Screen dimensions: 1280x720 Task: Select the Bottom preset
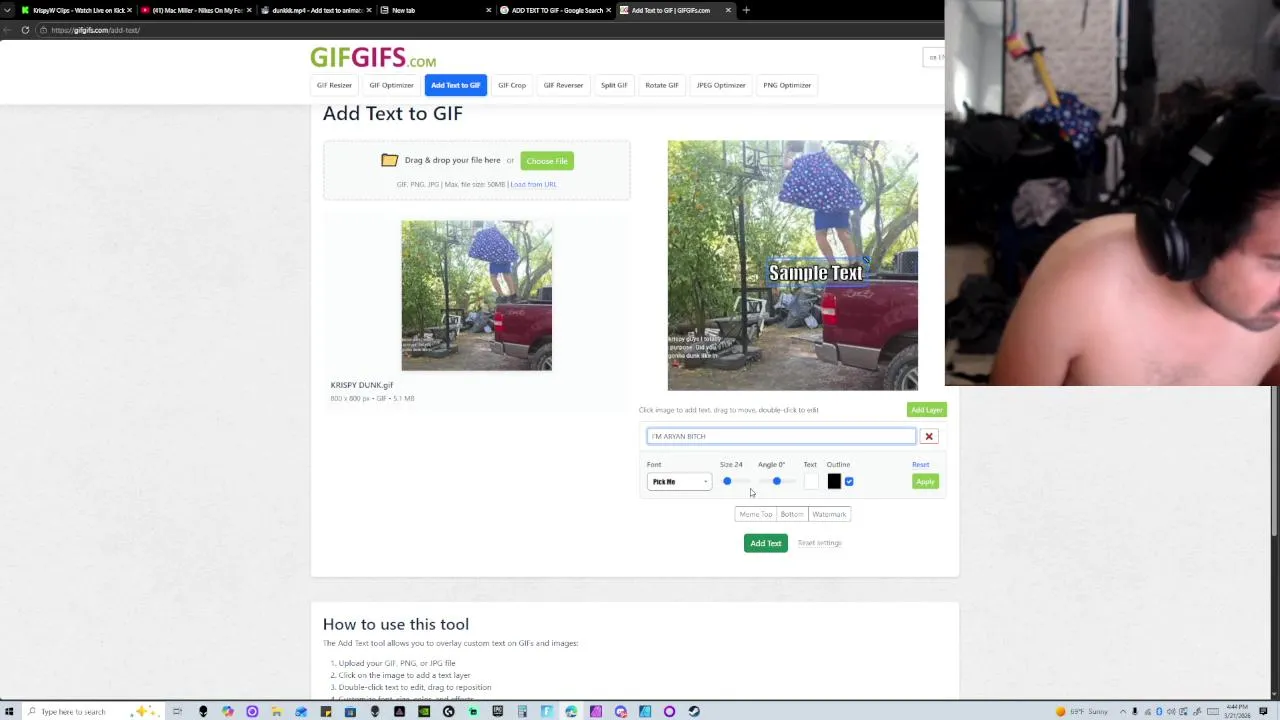[792, 514]
